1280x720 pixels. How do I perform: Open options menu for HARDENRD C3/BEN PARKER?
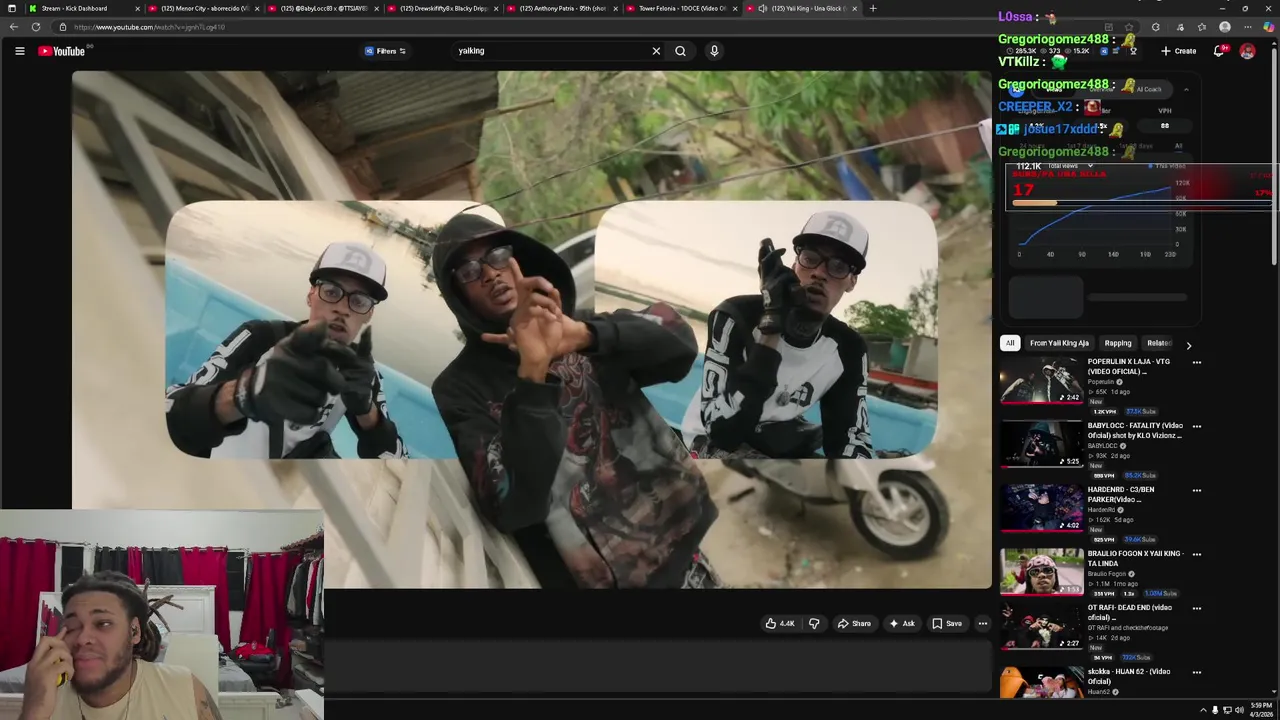1197,491
